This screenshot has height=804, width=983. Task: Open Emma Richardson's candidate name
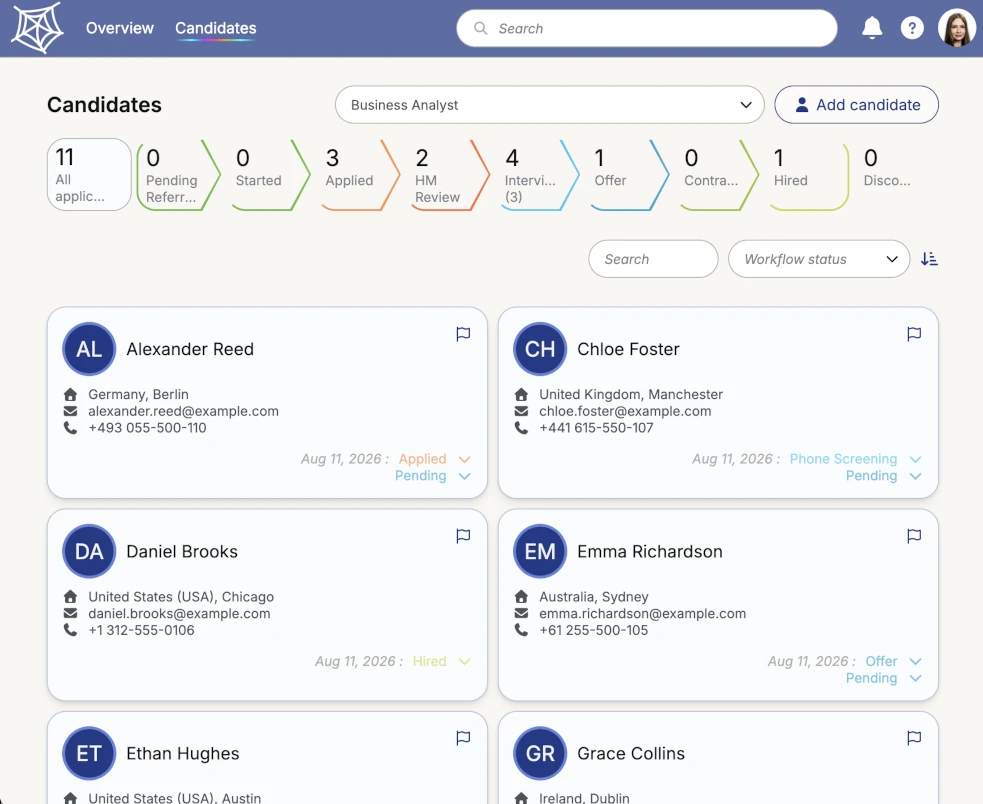coord(649,551)
